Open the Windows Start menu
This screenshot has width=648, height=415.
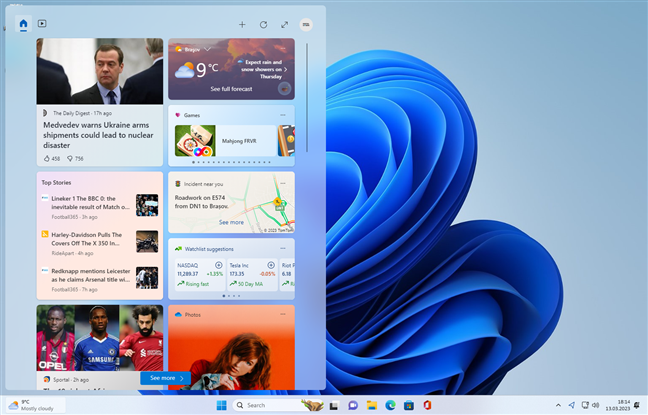[x=222, y=405]
